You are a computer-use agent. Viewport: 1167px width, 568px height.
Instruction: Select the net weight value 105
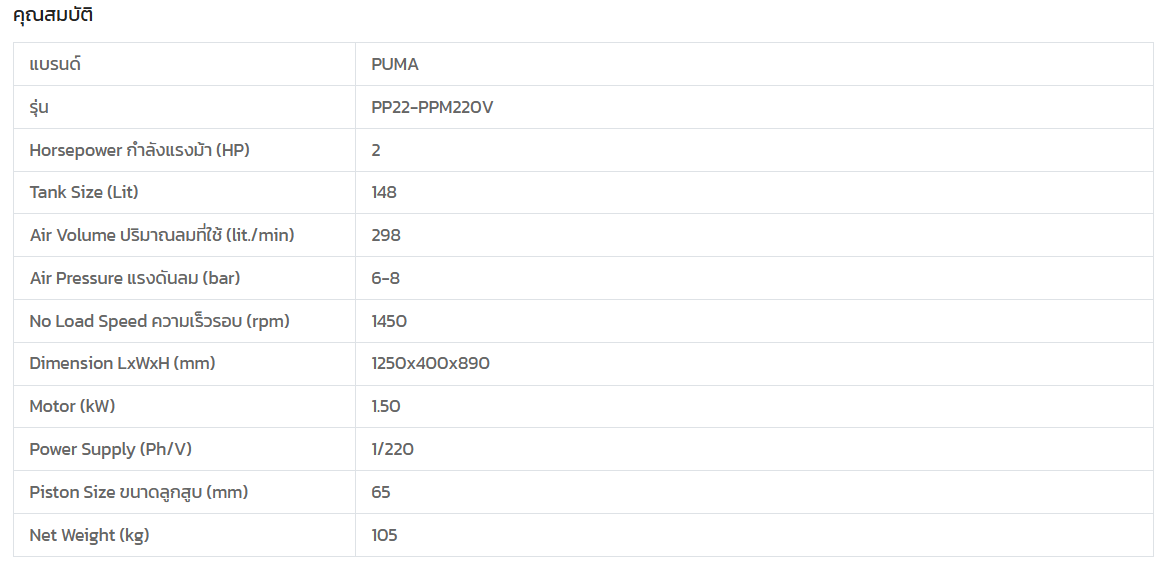point(384,535)
